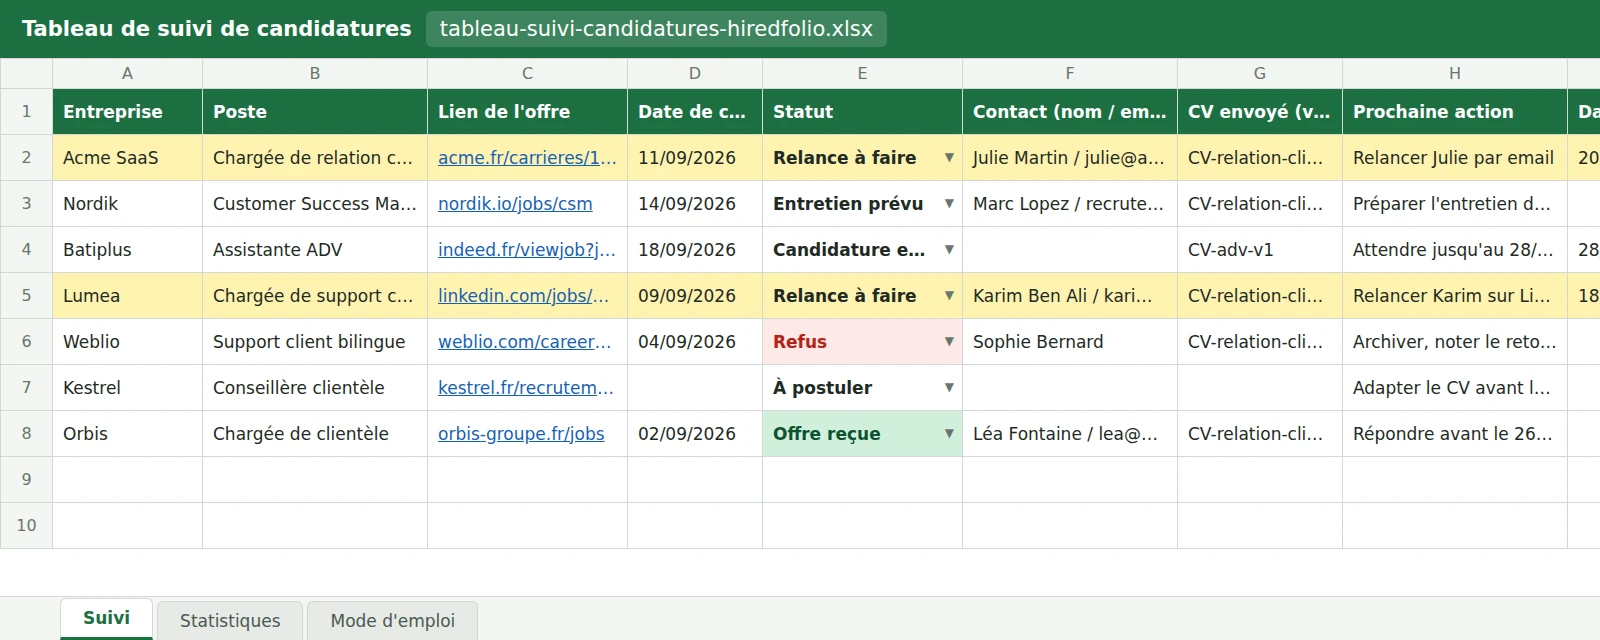Select the Lumea company cell

click(x=127, y=296)
